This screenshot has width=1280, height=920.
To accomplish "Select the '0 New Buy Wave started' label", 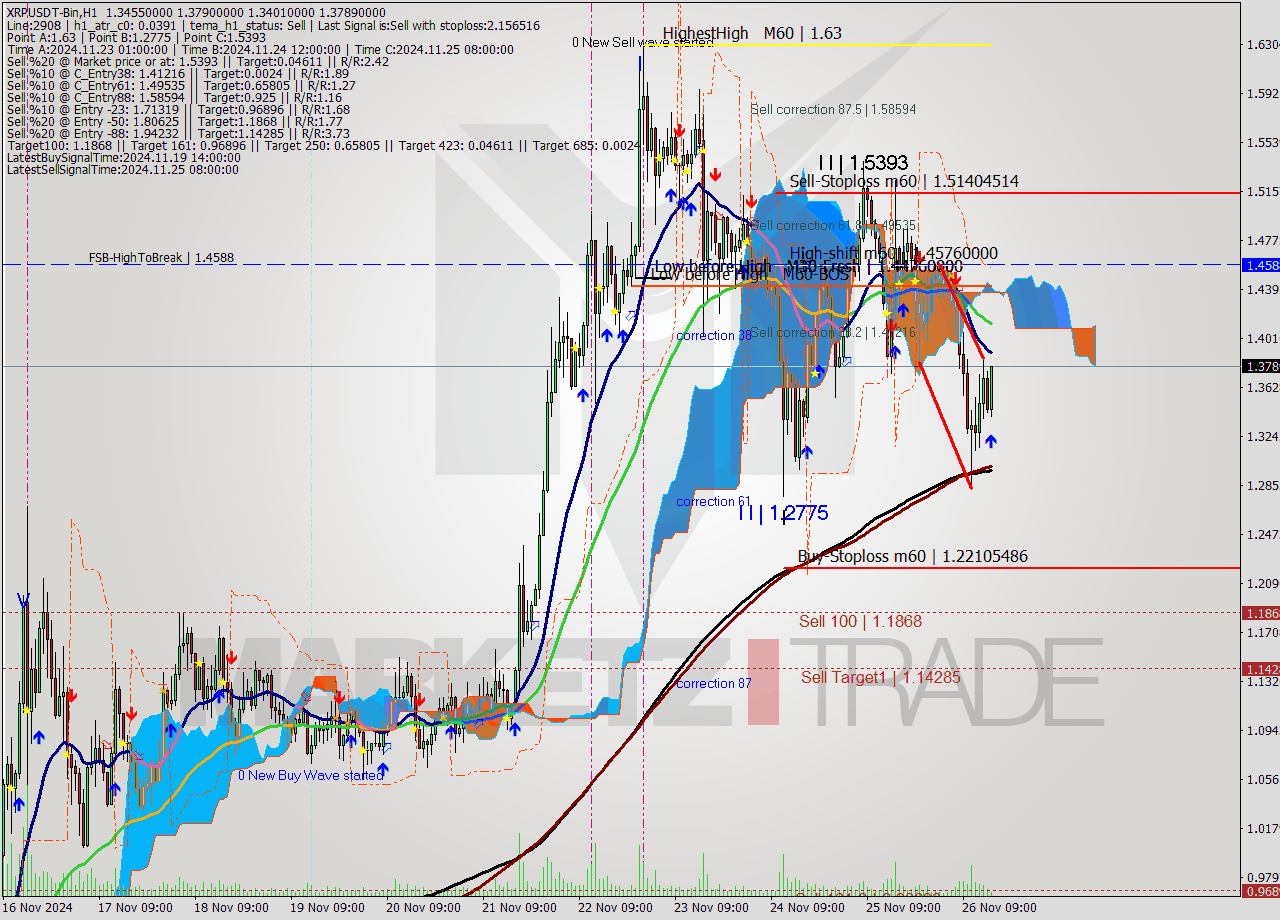I will tap(310, 775).
